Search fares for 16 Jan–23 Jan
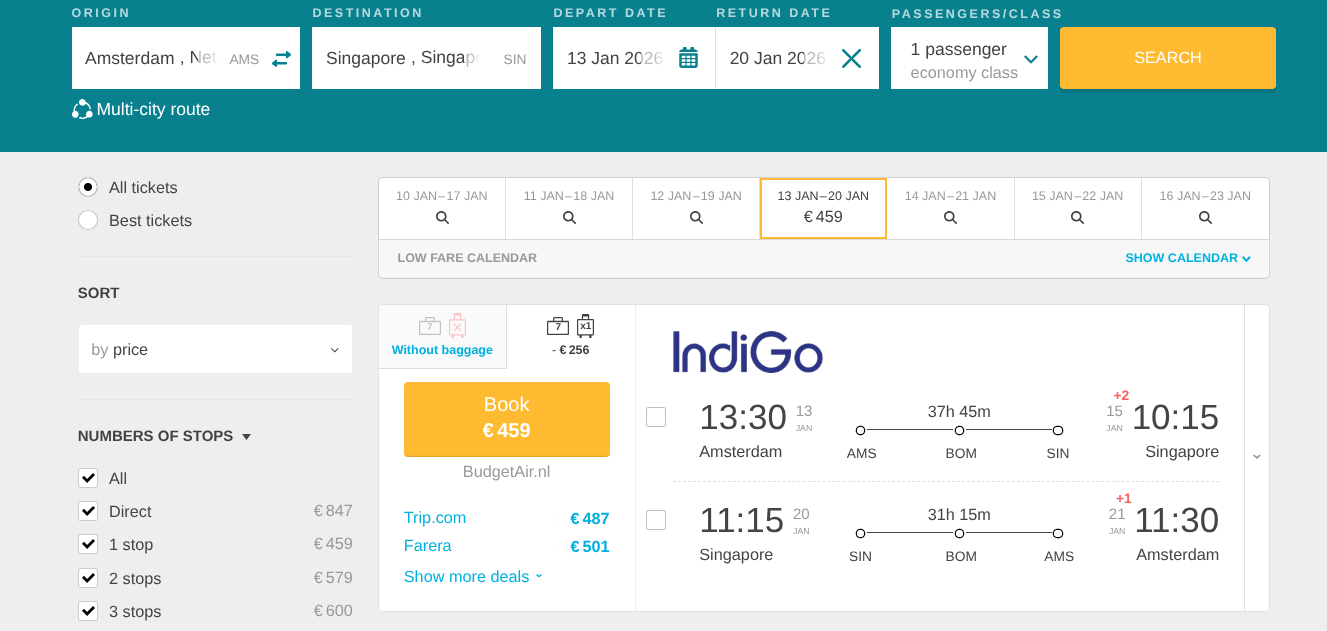1327x631 pixels. coord(1205,217)
